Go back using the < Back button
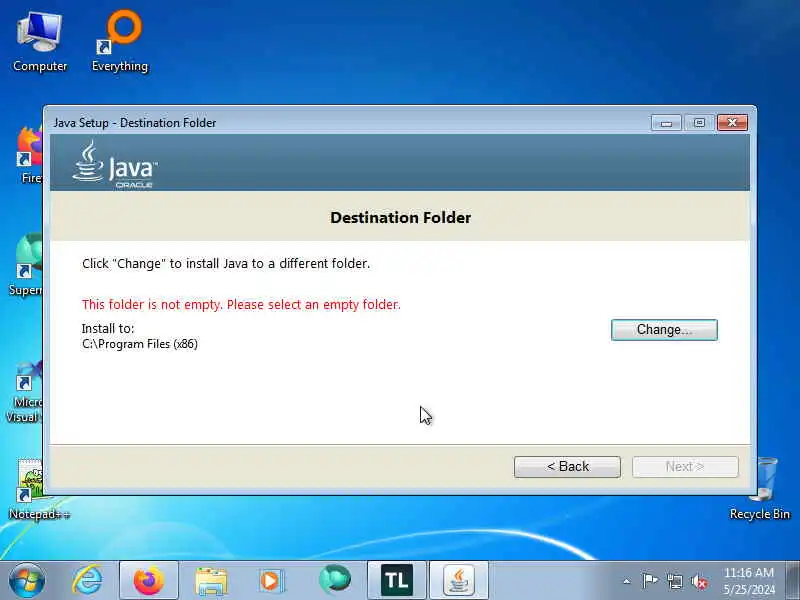The height and width of the screenshot is (600, 800). click(x=567, y=467)
